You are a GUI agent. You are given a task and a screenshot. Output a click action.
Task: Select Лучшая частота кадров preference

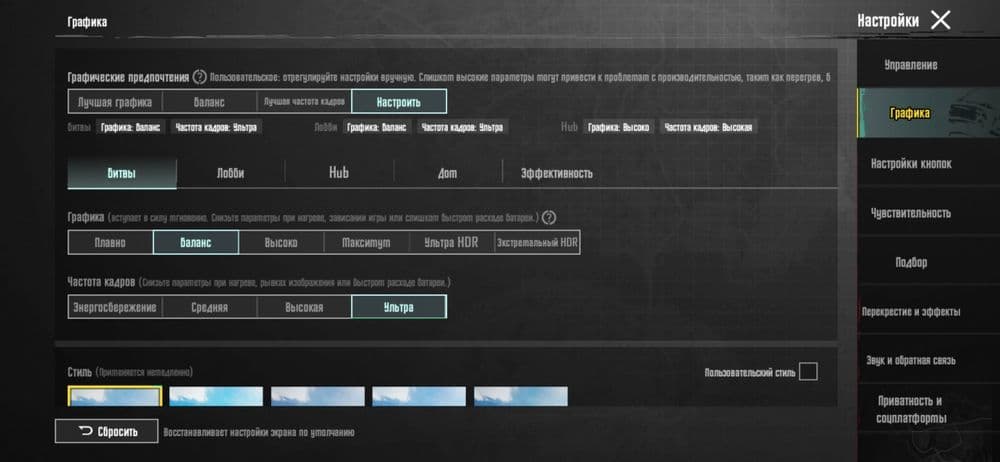click(304, 102)
